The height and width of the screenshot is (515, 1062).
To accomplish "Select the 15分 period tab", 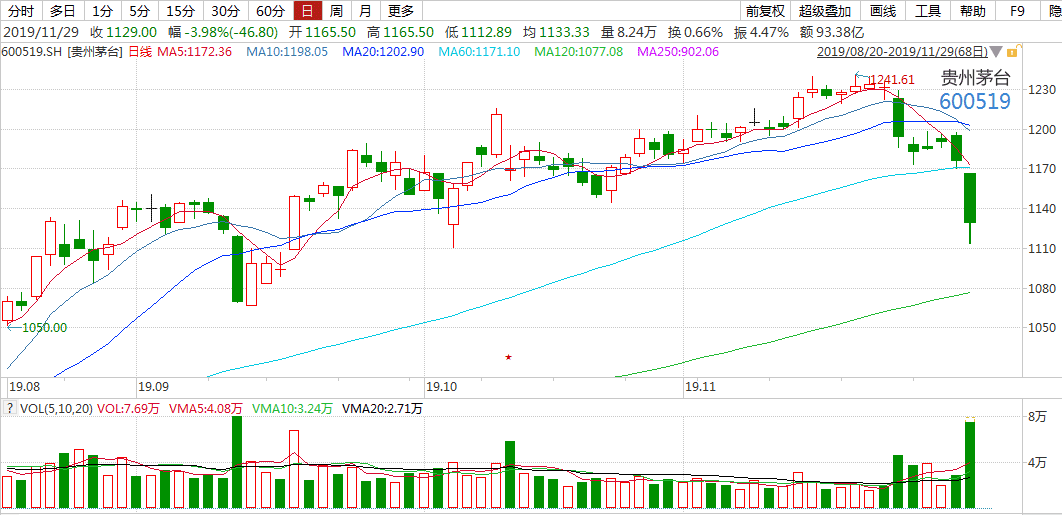I will (x=180, y=10).
